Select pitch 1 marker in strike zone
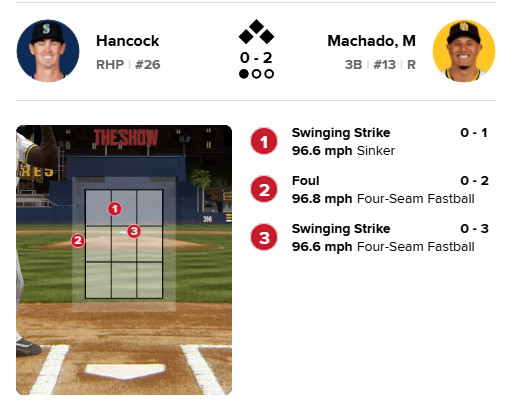 click(x=115, y=209)
